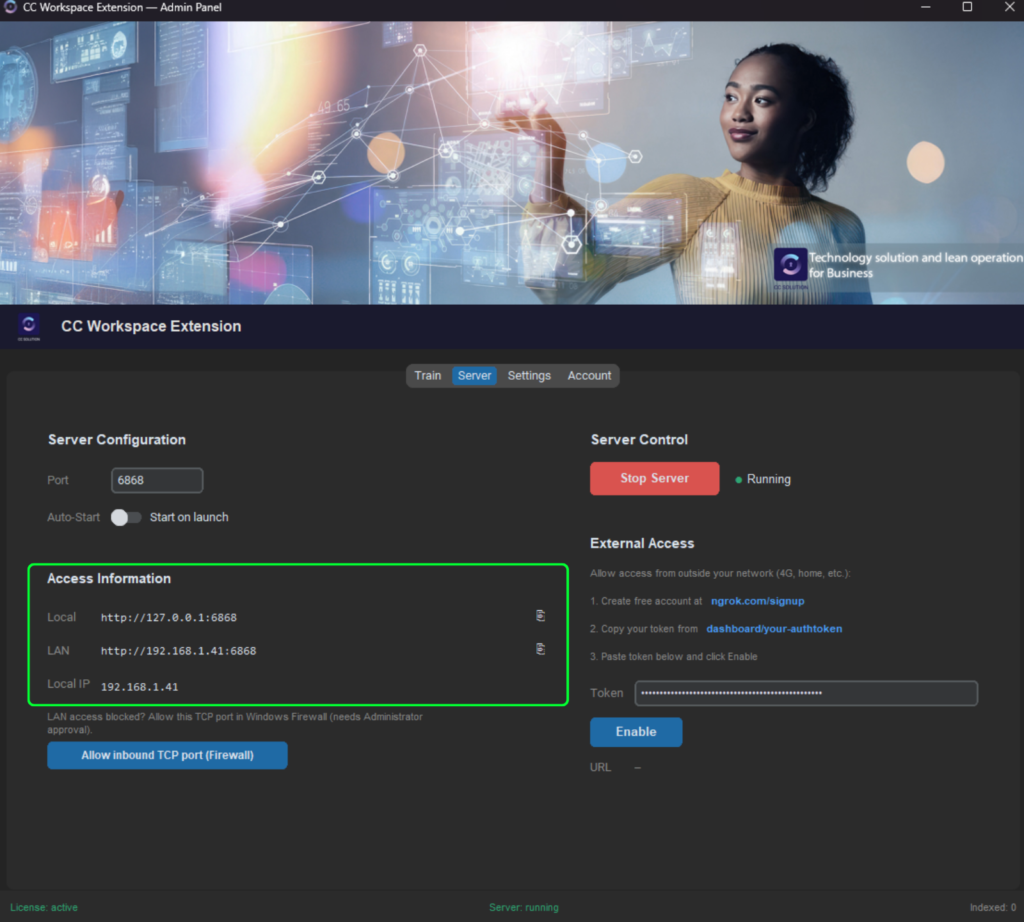The width and height of the screenshot is (1024, 922).
Task: Click the Enable button under Token
Action: [636, 732]
